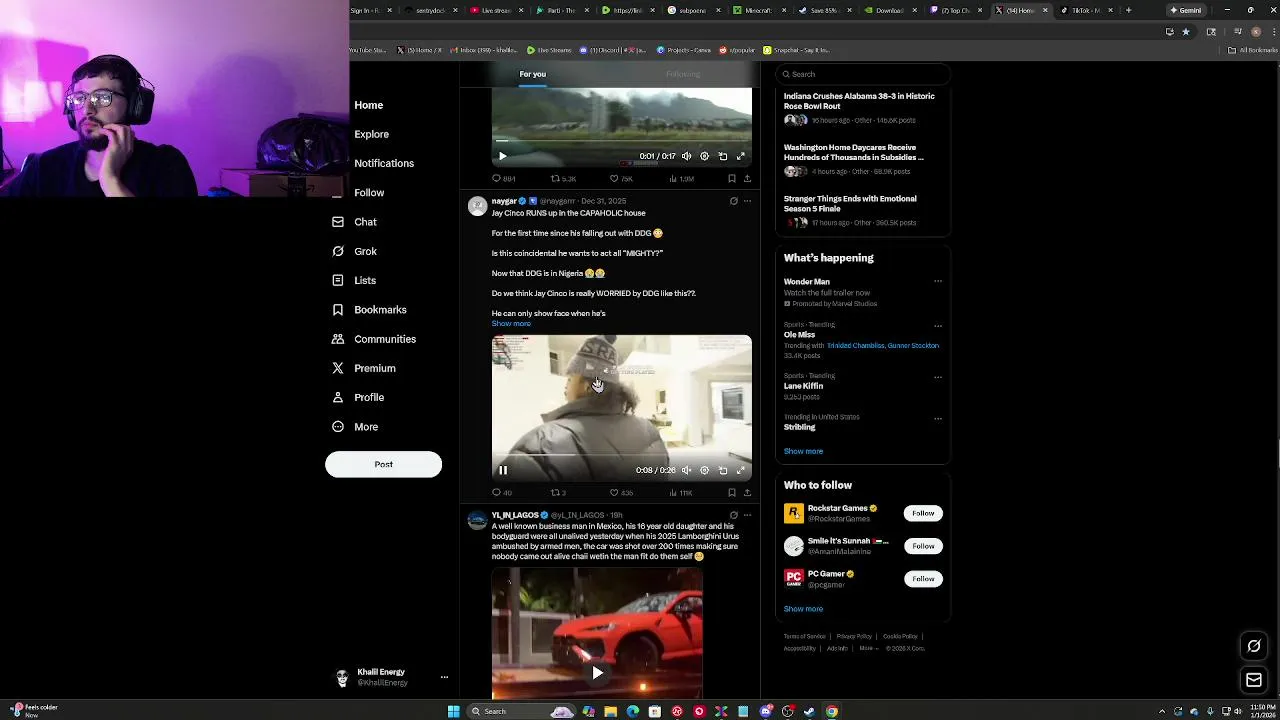
Task: Click the Profile person icon
Action: pos(338,397)
